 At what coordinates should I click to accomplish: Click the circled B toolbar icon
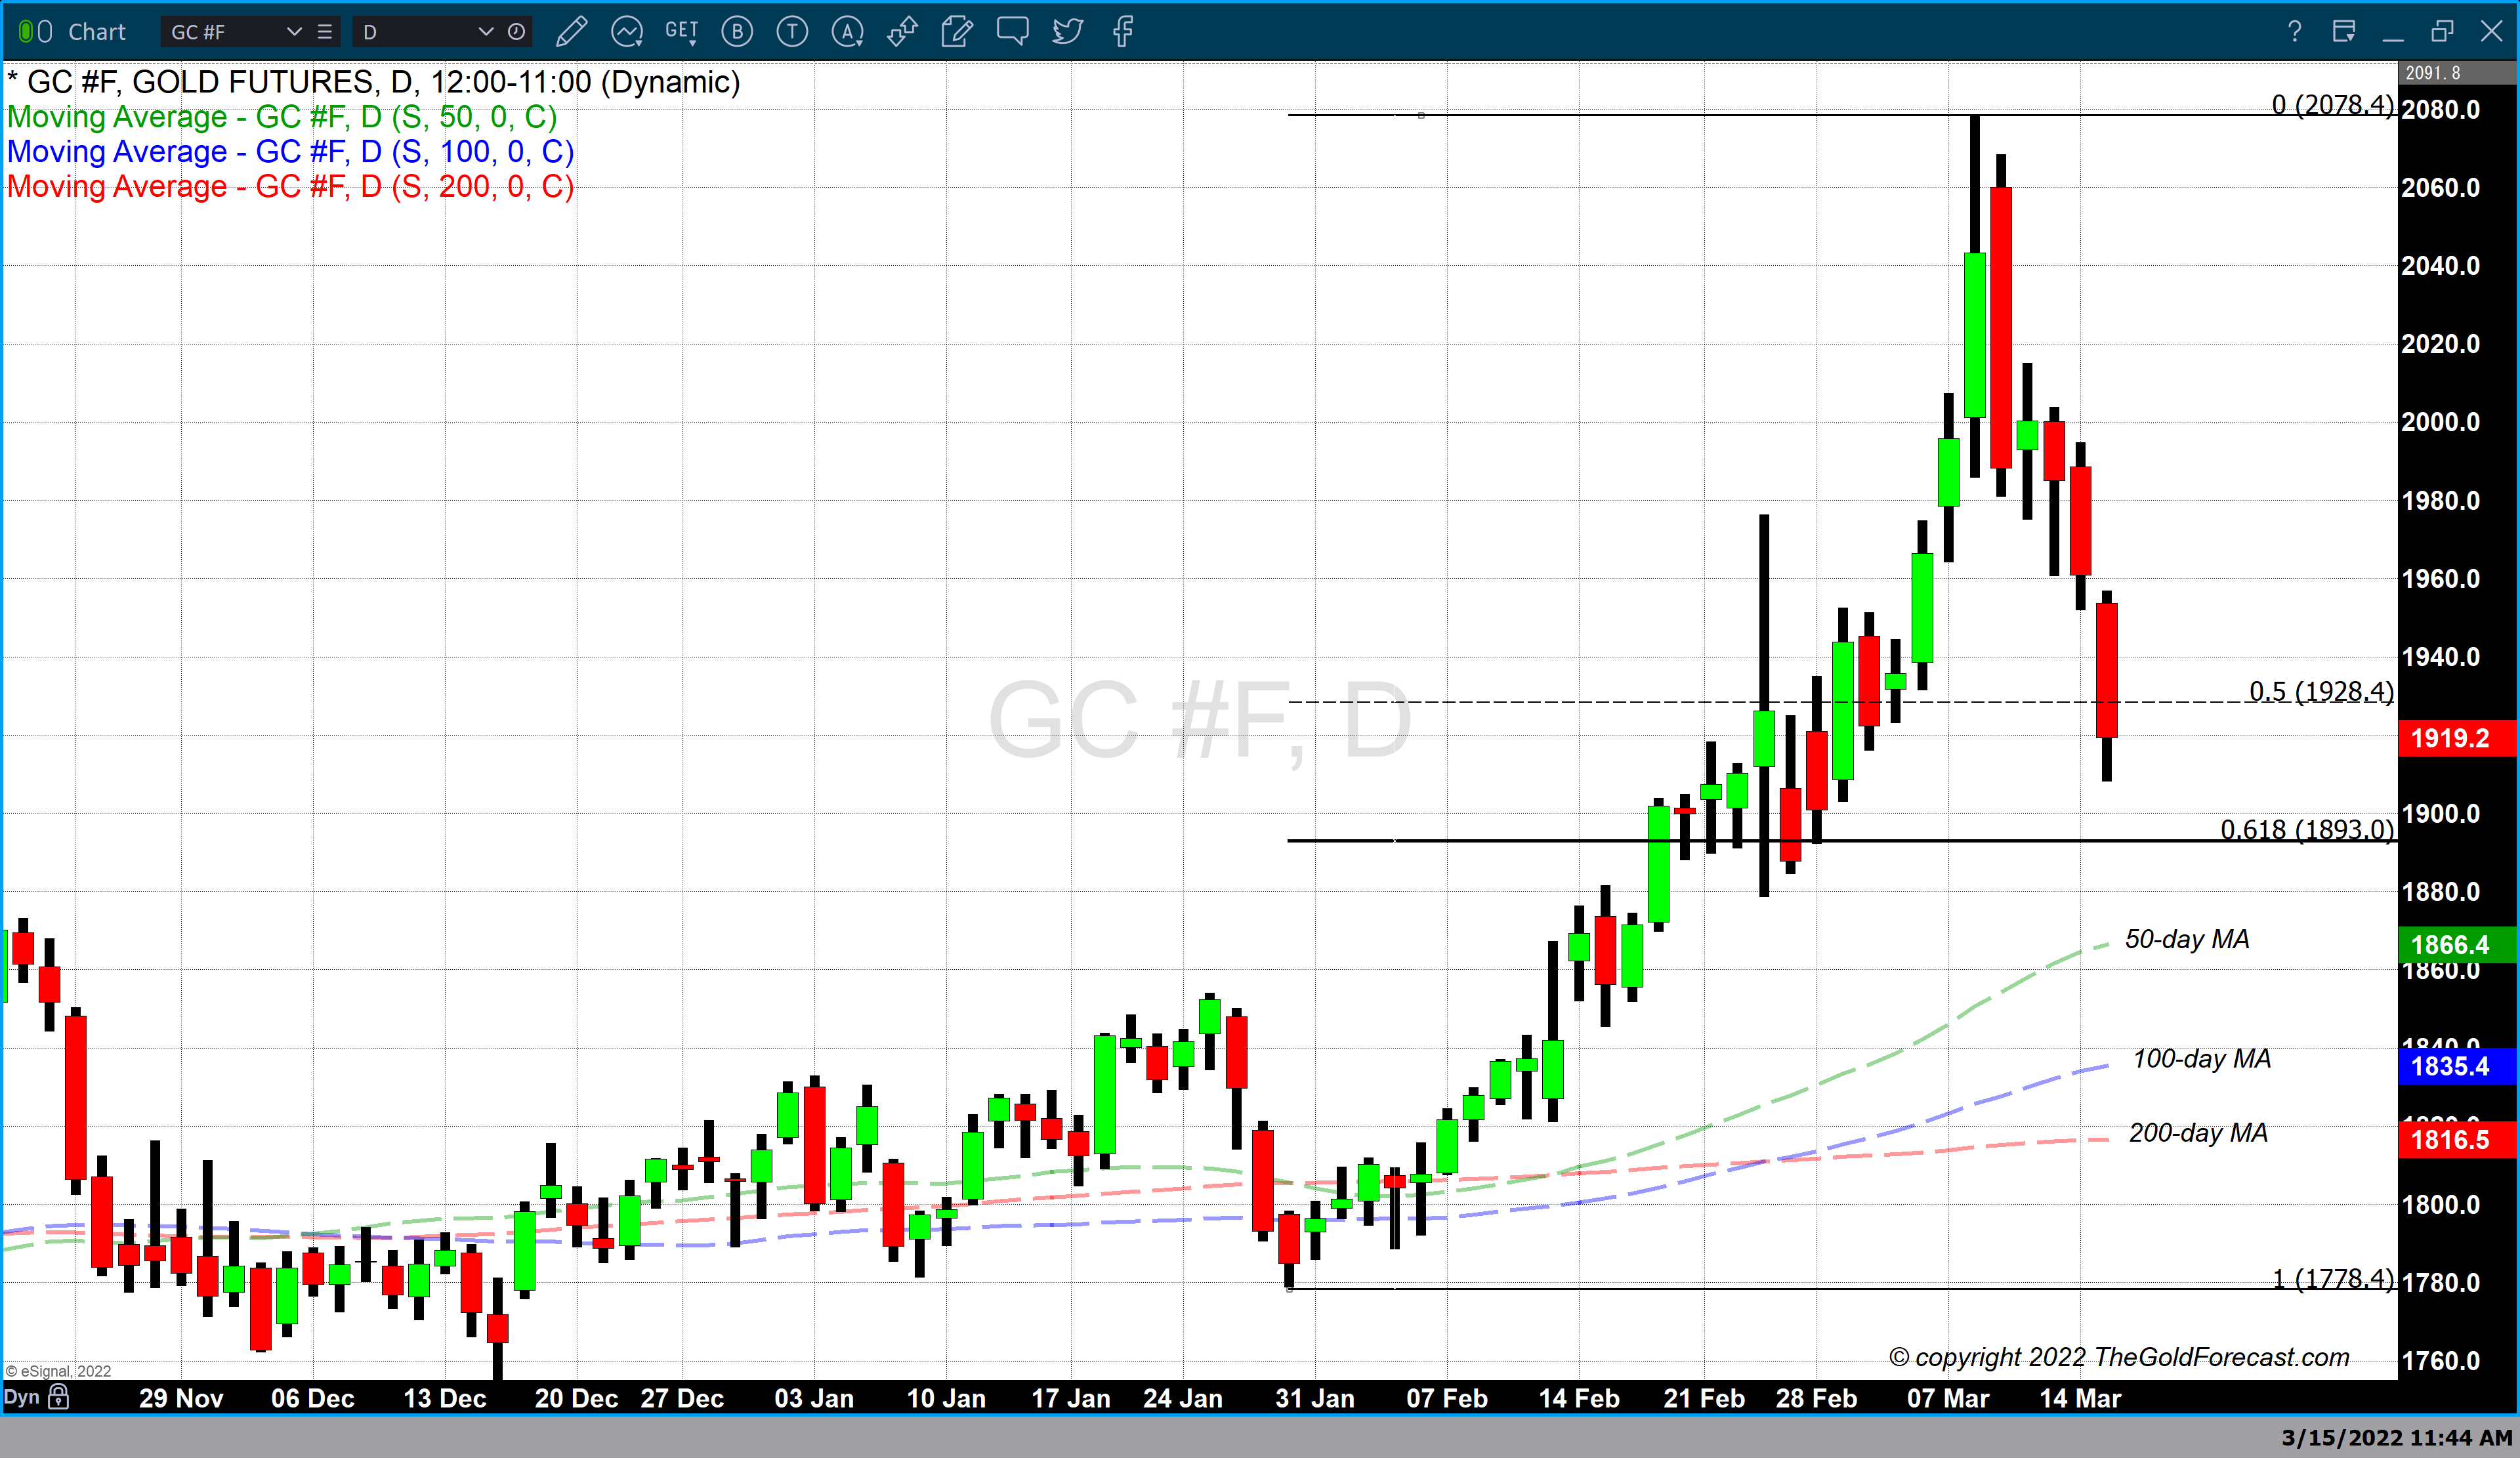tap(737, 32)
